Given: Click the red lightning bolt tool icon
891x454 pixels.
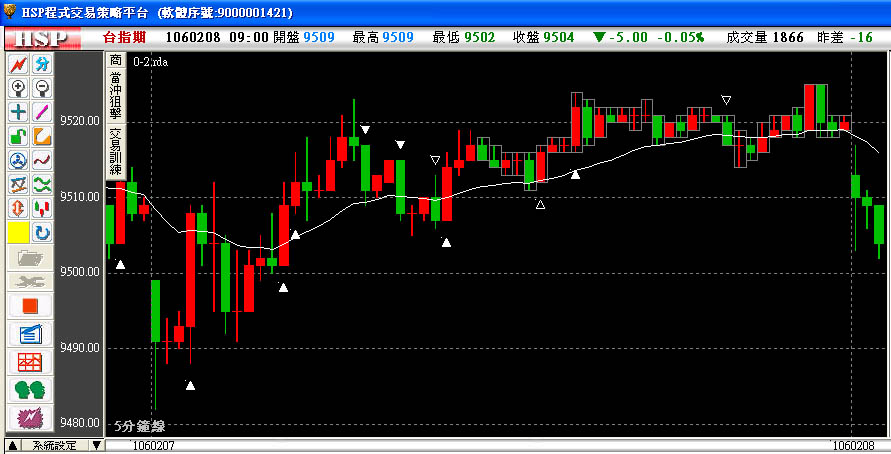Looking at the screenshot, I should [x=19, y=65].
